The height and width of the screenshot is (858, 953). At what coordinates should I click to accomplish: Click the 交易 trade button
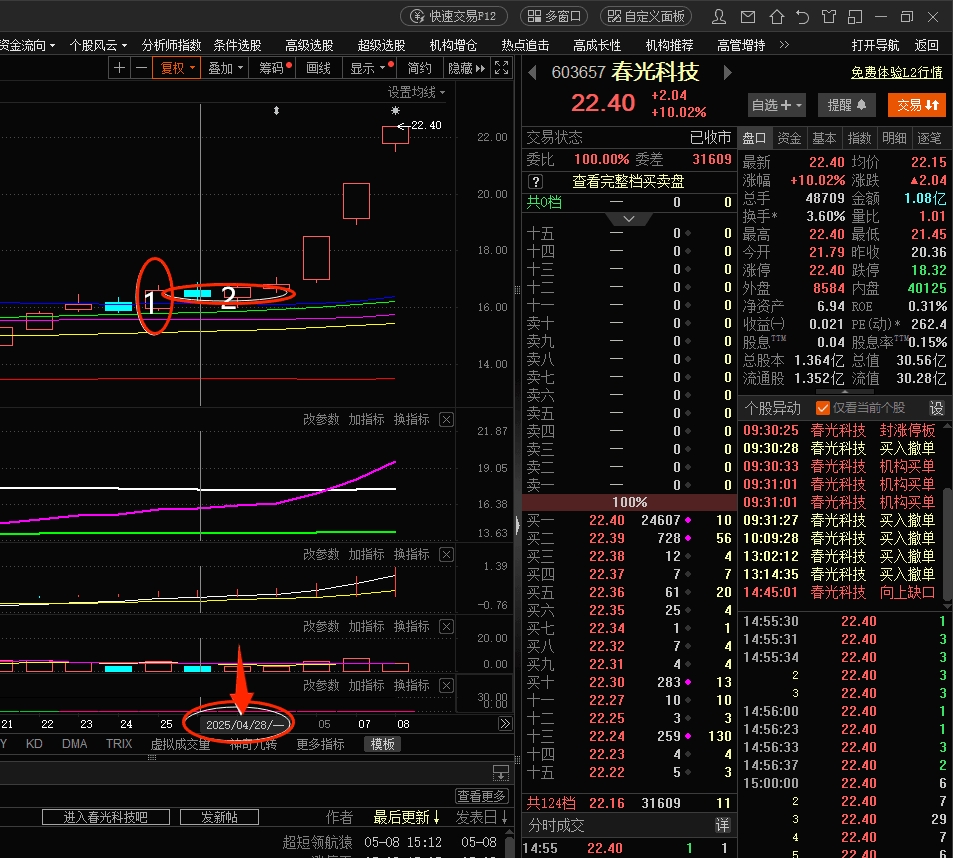click(917, 105)
